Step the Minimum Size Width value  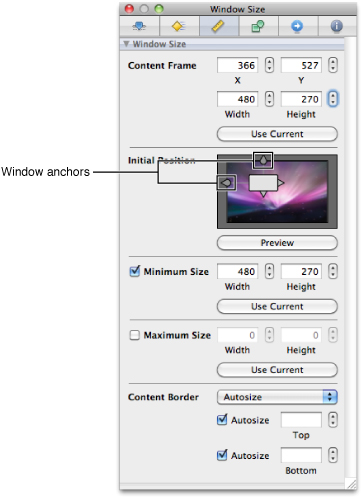coord(269,271)
